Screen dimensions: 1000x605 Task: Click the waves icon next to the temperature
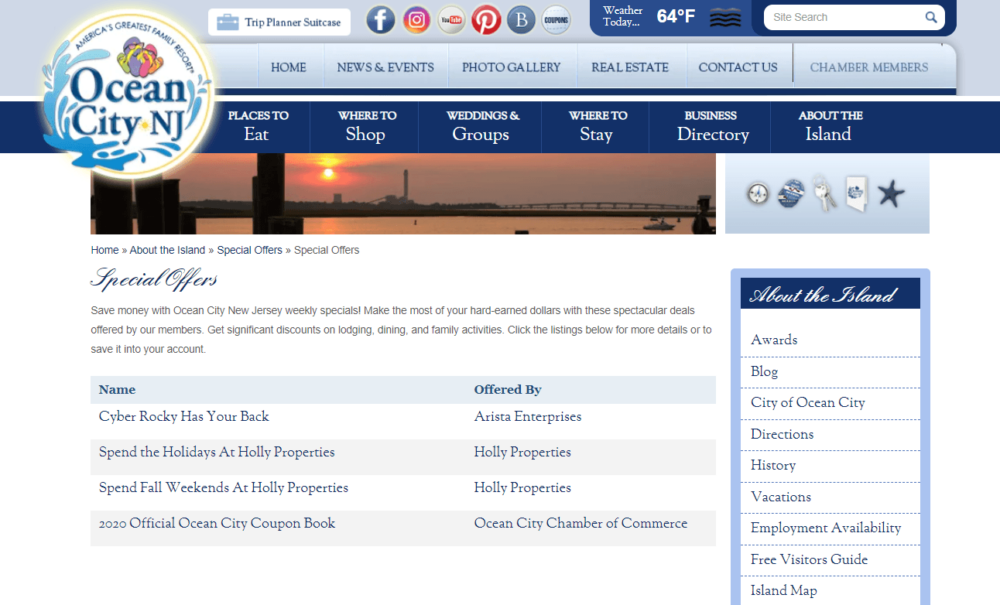click(x=724, y=17)
